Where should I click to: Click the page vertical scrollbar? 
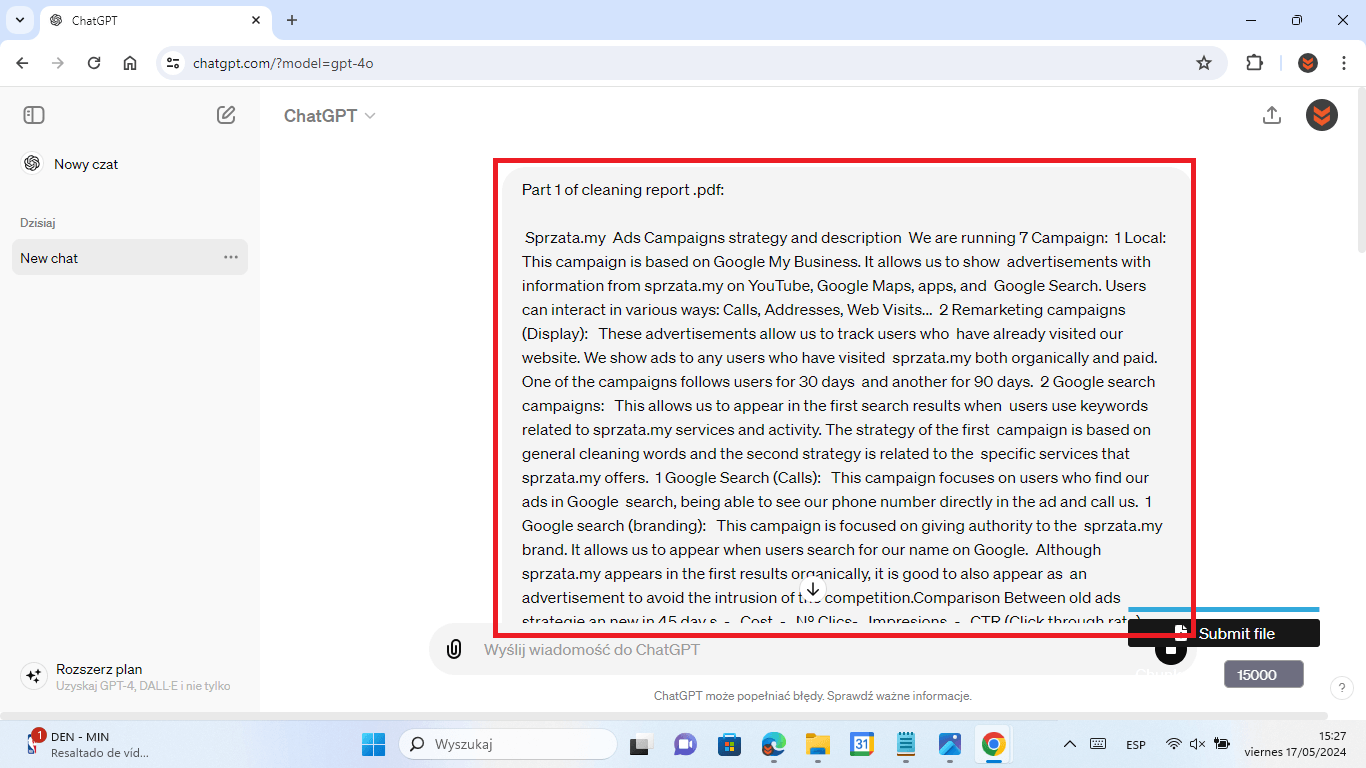point(1360,170)
